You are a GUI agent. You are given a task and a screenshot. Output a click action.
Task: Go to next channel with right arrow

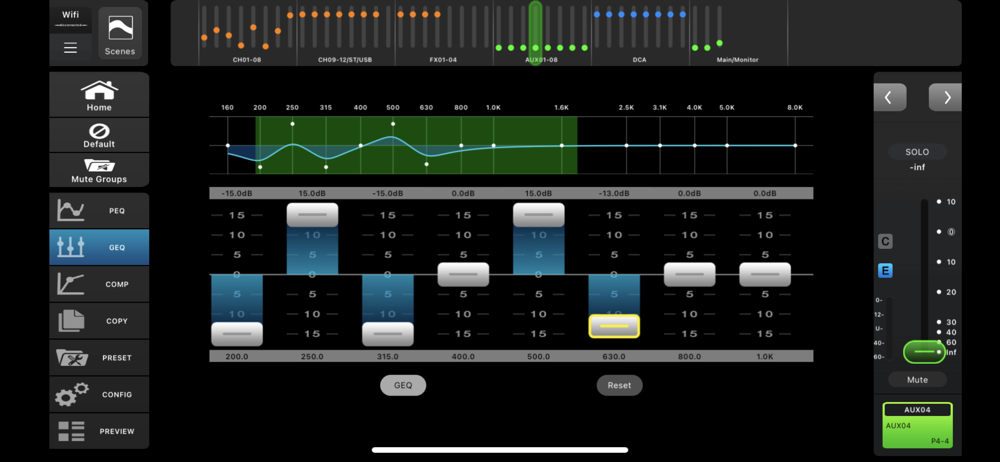[x=945, y=98]
